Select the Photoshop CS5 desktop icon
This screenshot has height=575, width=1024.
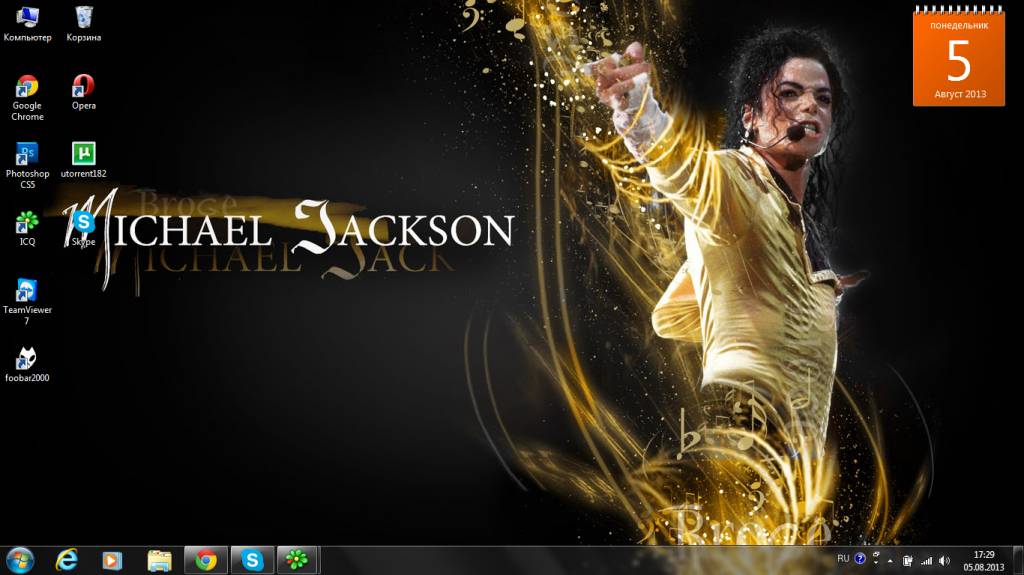pyautogui.click(x=27, y=155)
